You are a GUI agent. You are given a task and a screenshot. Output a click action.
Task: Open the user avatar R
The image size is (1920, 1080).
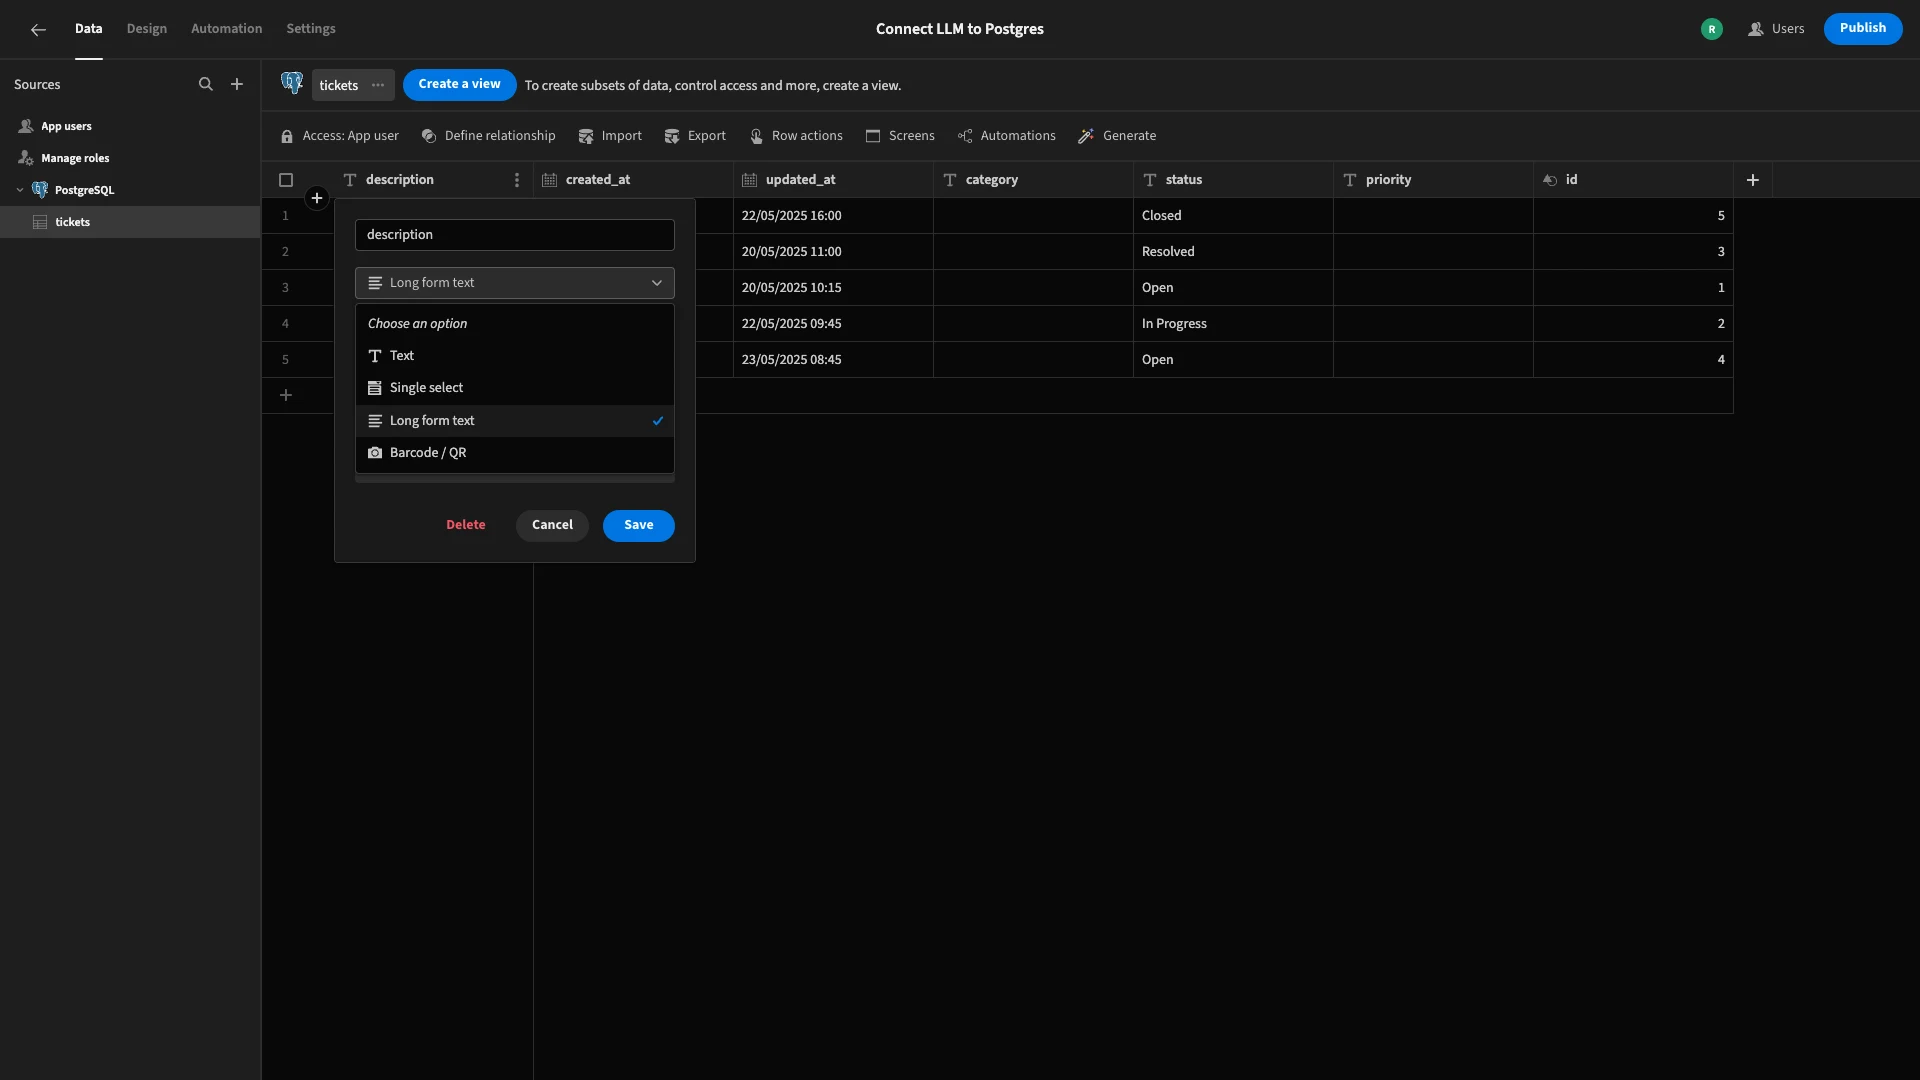pos(1712,29)
